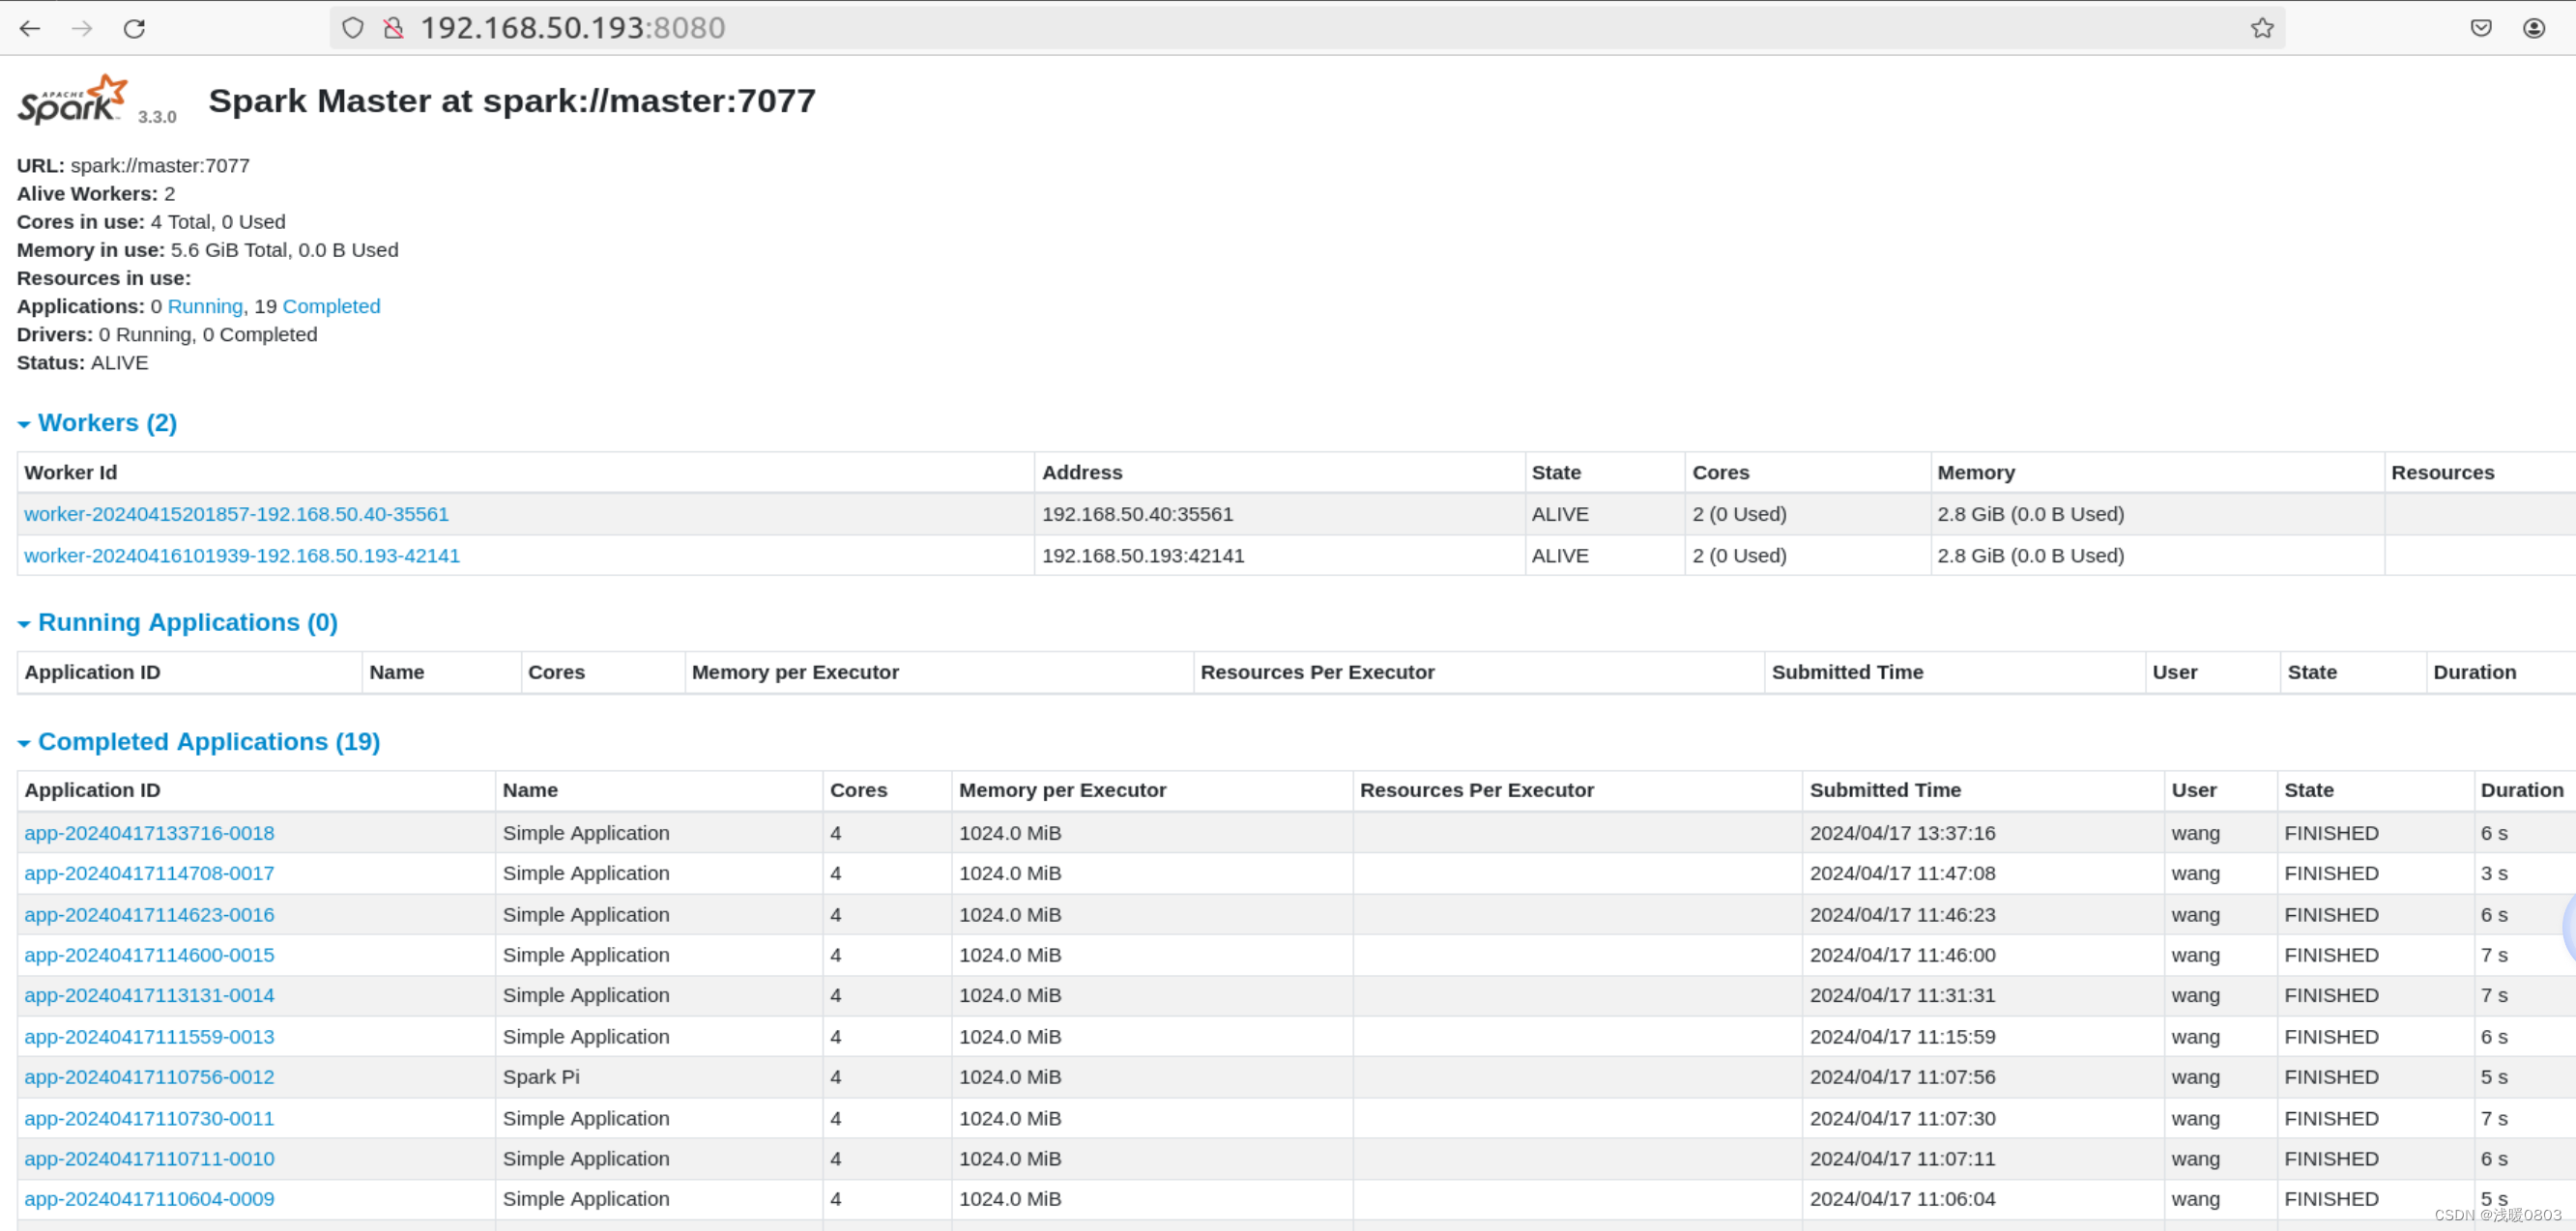Bookmark this page with the star icon
This screenshot has height=1231, width=2576.
[x=2262, y=28]
